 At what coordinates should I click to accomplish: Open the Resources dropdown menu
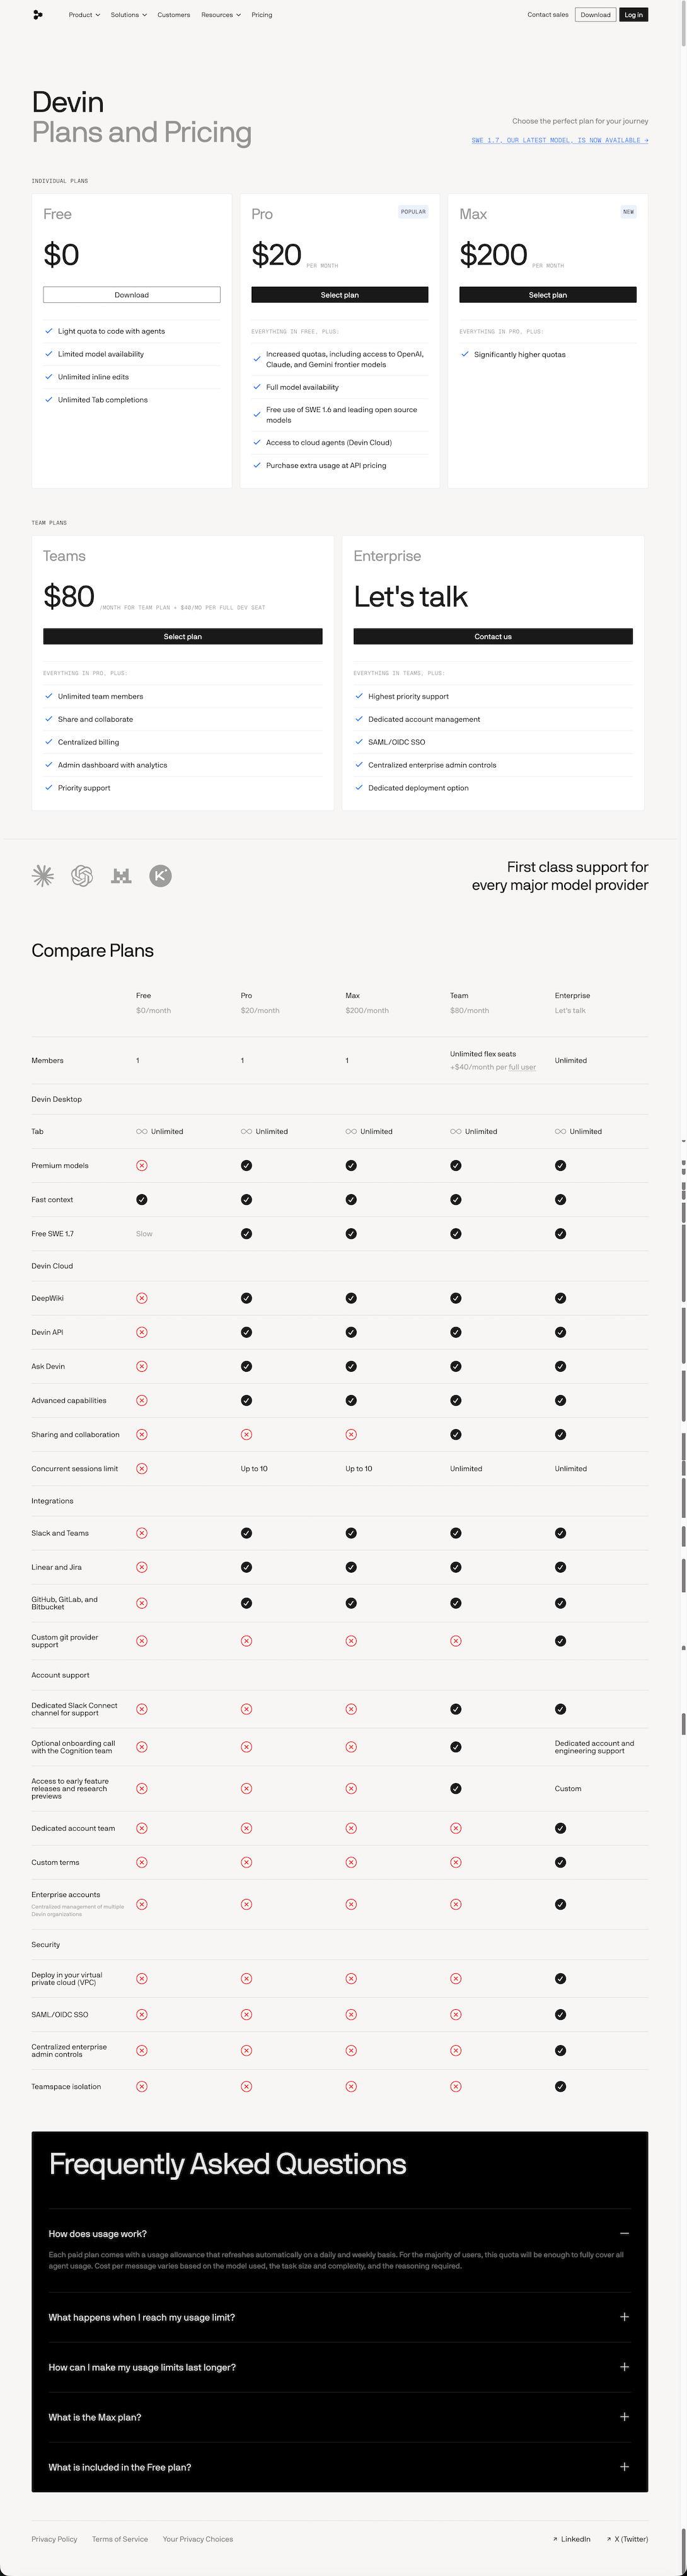[221, 15]
